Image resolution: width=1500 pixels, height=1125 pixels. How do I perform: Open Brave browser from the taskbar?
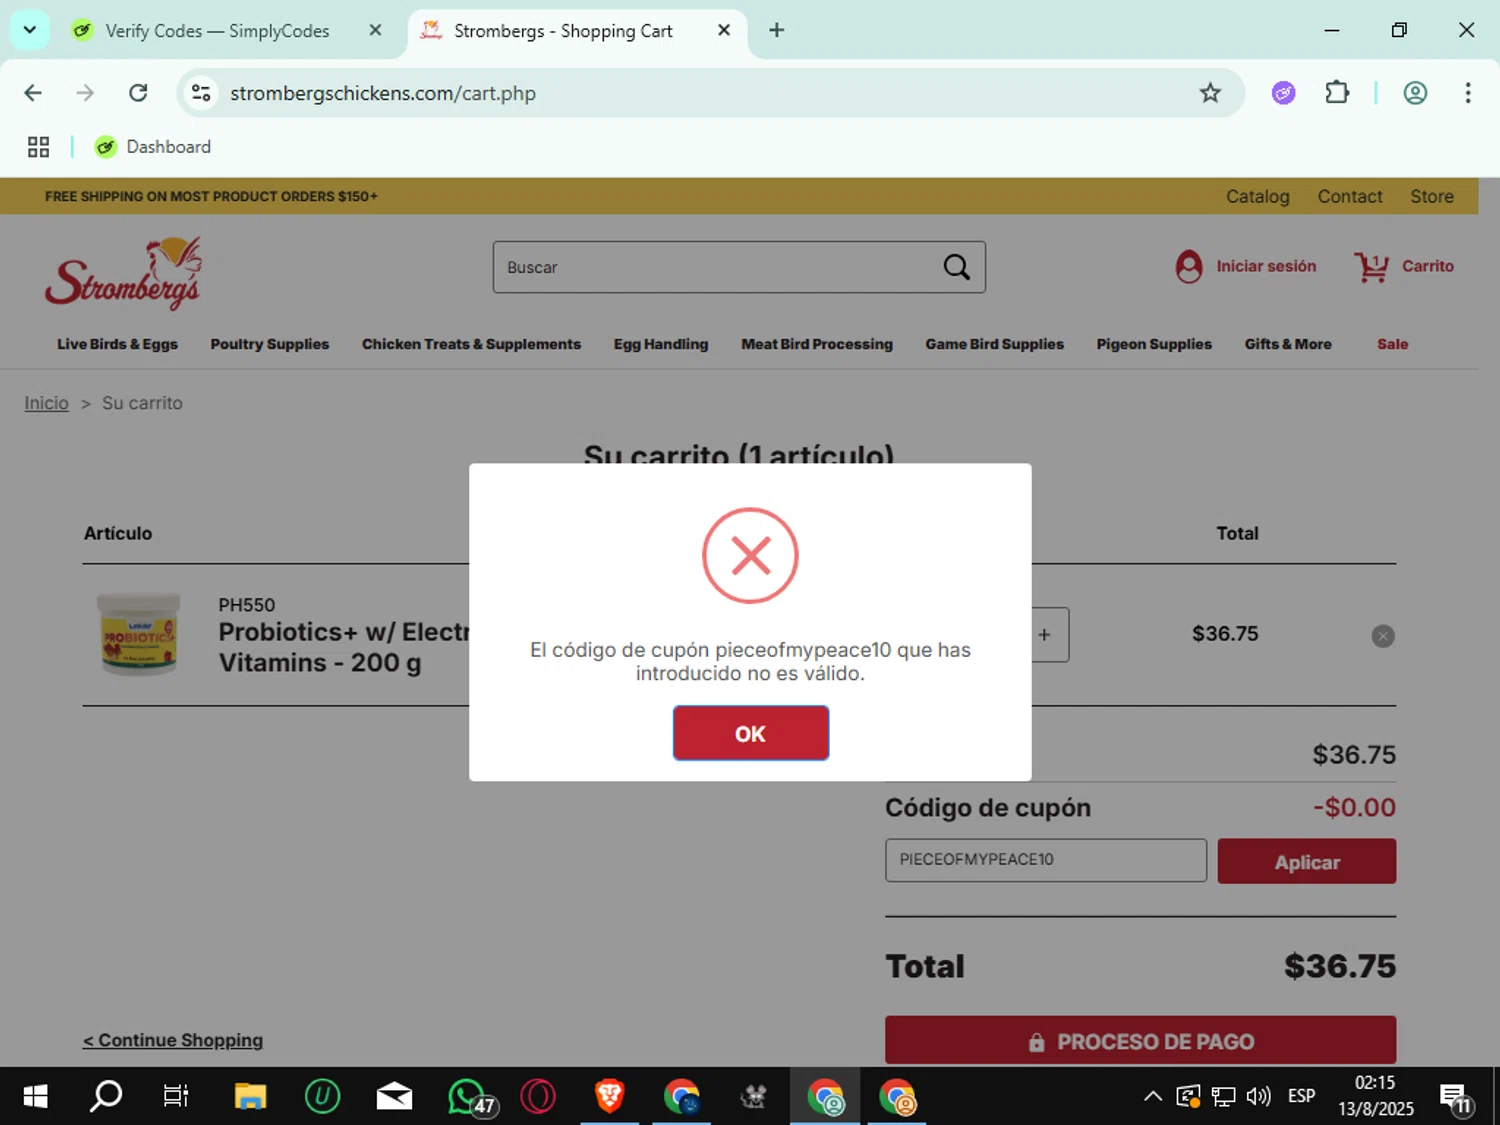tap(610, 1097)
